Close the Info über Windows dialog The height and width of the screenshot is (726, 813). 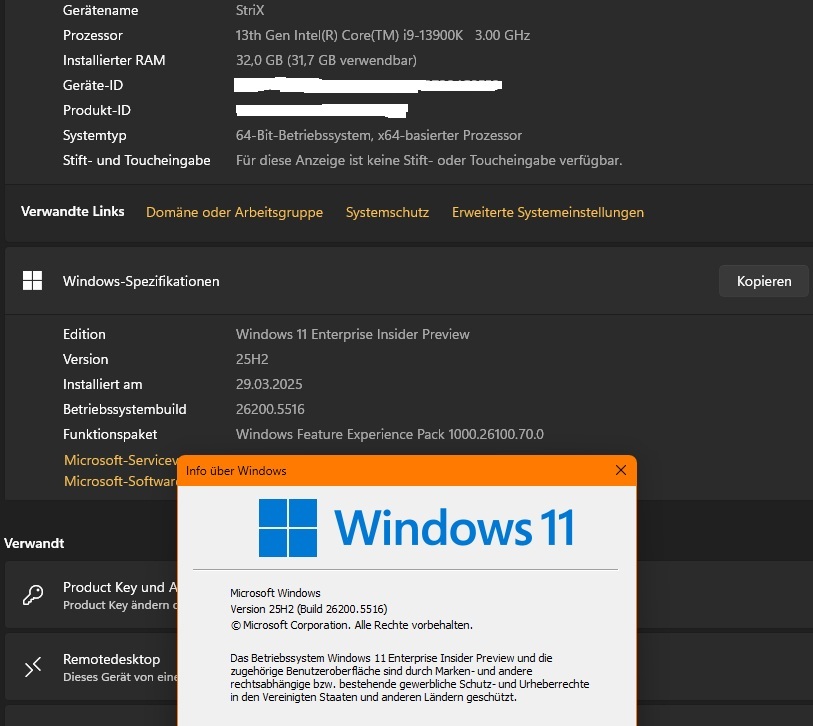[621, 470]
